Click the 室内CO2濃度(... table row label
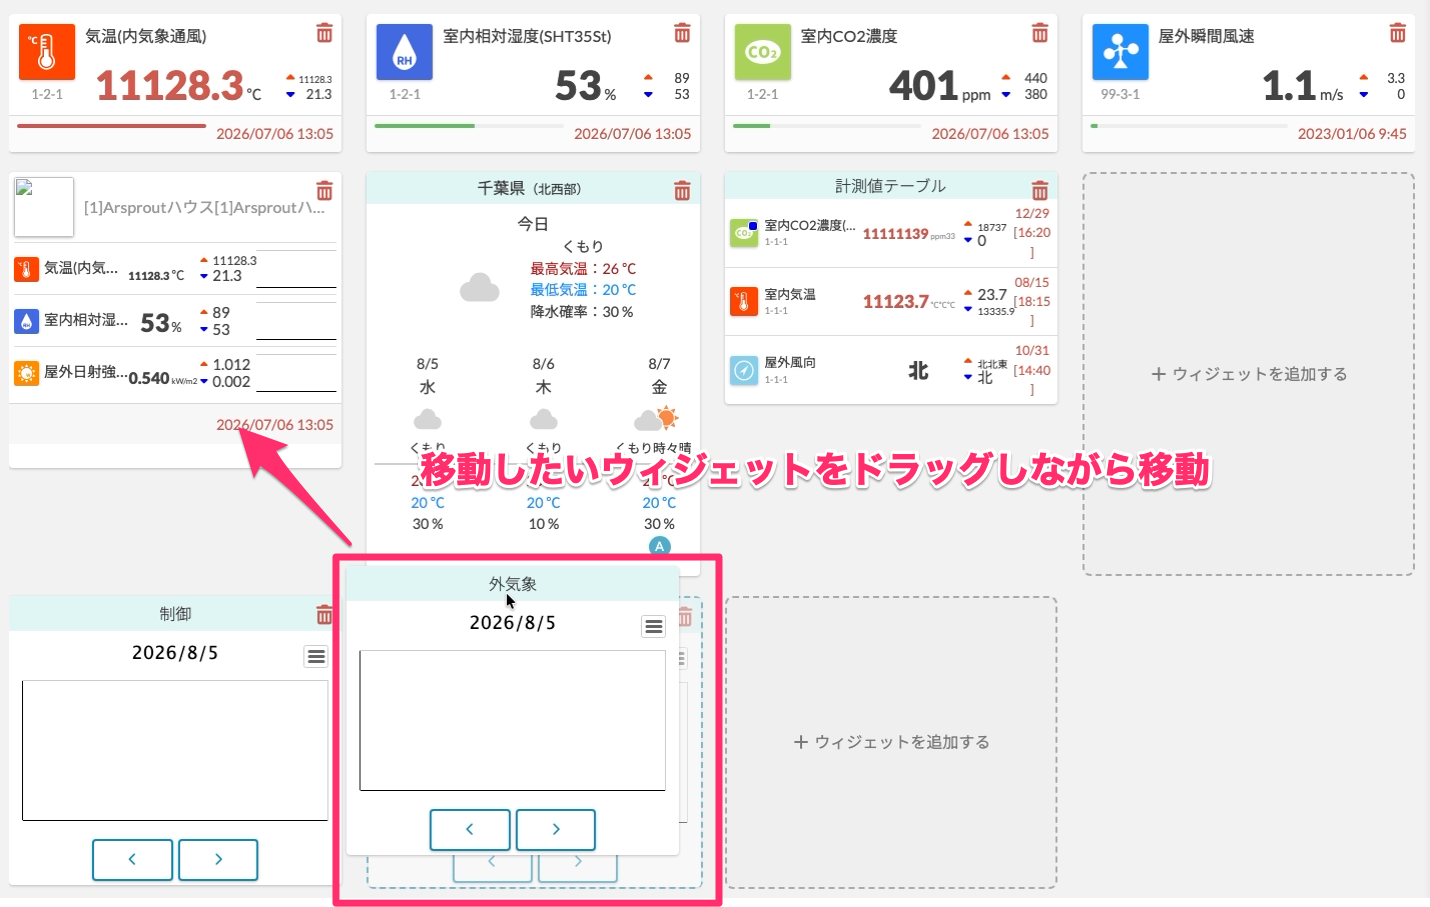The height and width of the screenshot is (907, 1430). [x=810, y=226]
